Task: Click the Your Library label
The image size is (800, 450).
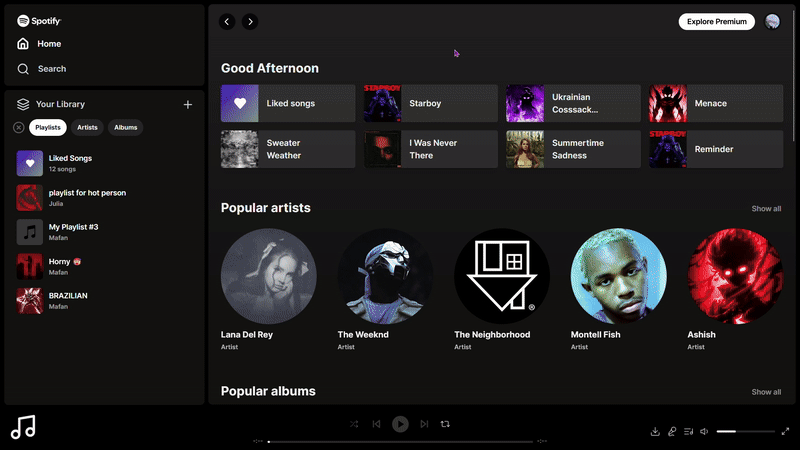Action: [60, 104]
